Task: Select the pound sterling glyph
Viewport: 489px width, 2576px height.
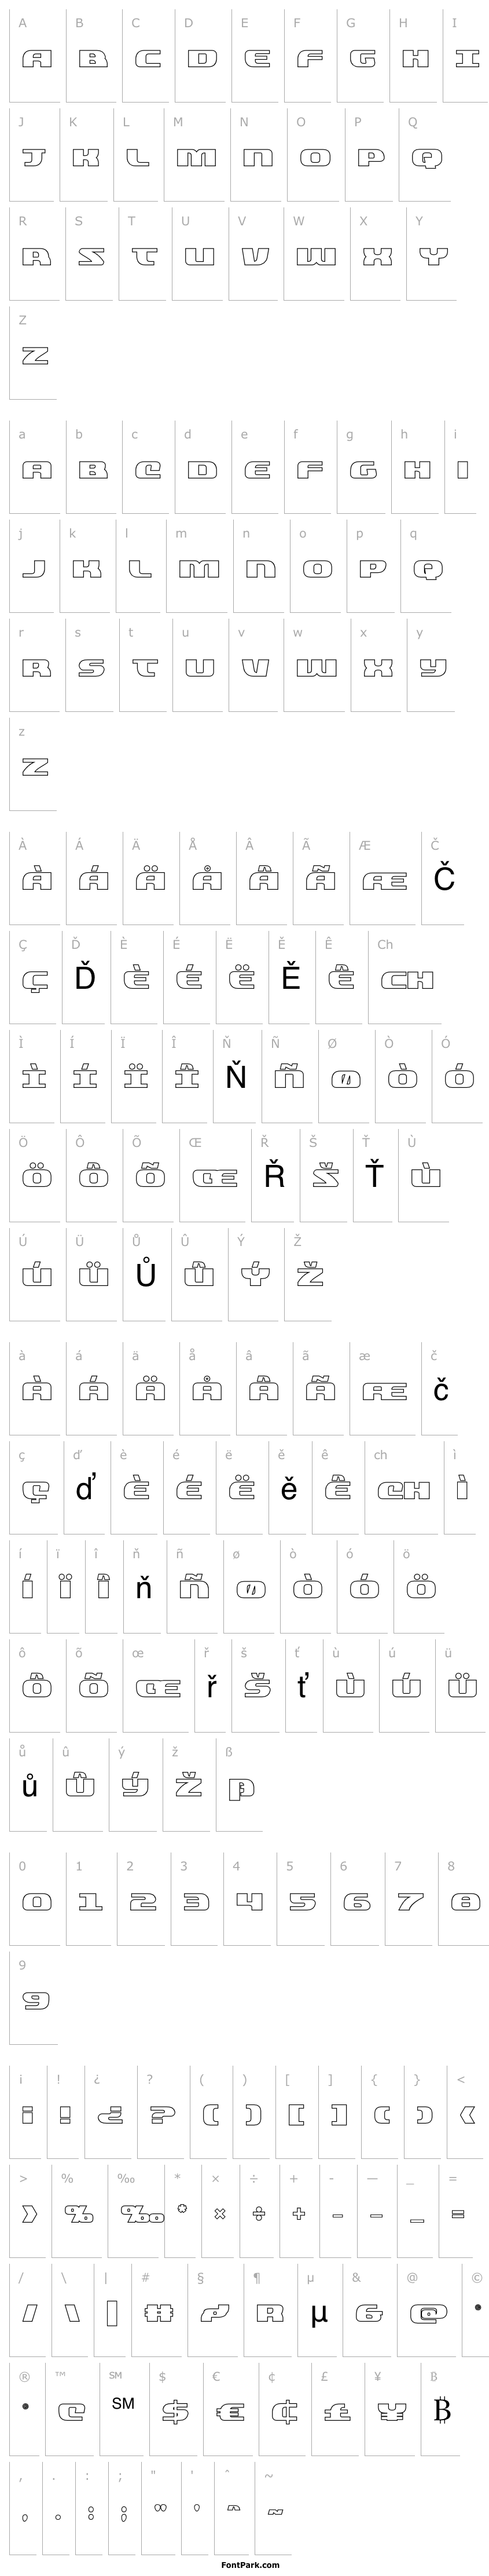Action: pos(337,2413)
